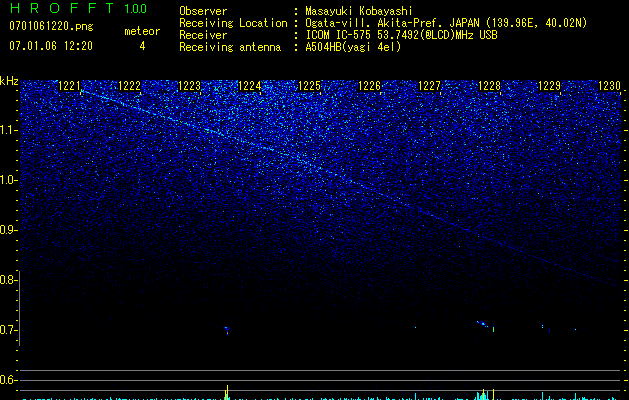
Task: Click the Receiving Location field label
Action: click(x=233, y=23)
